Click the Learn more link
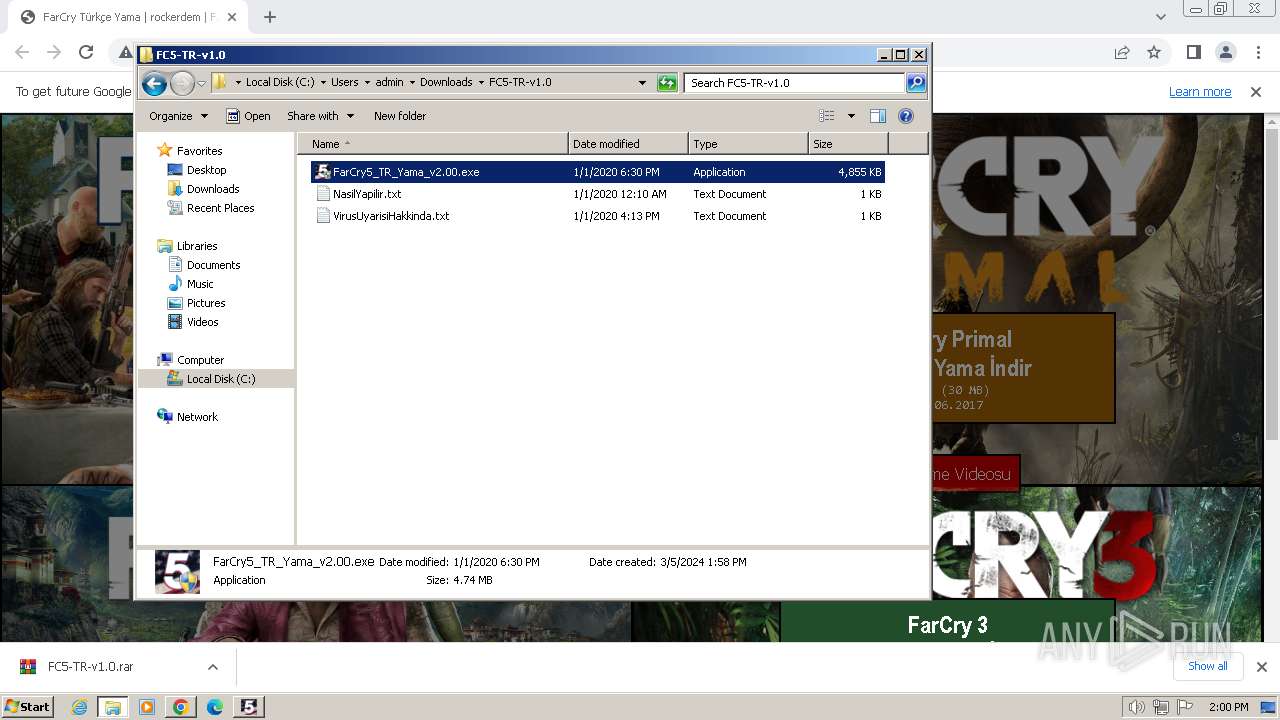 point(1200,92)
